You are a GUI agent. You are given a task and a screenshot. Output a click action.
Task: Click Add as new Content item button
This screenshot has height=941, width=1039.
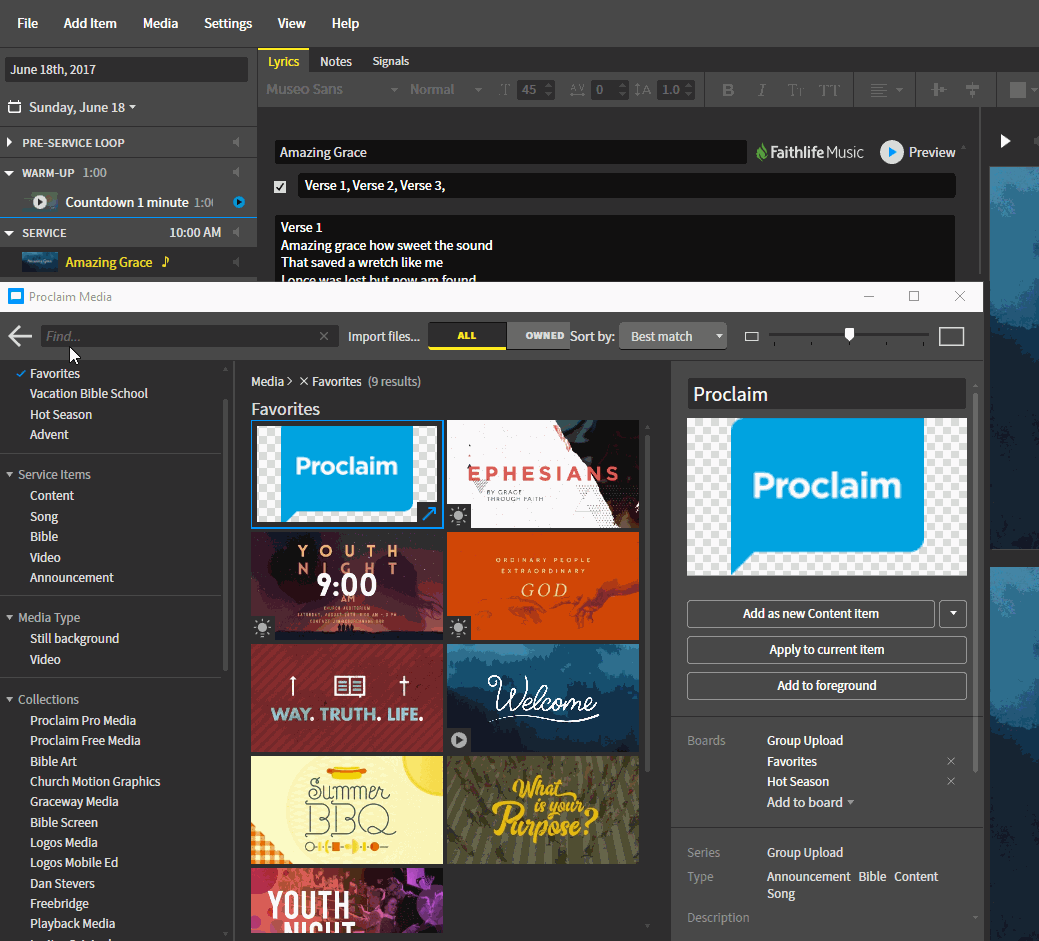[x=810, y=614]
